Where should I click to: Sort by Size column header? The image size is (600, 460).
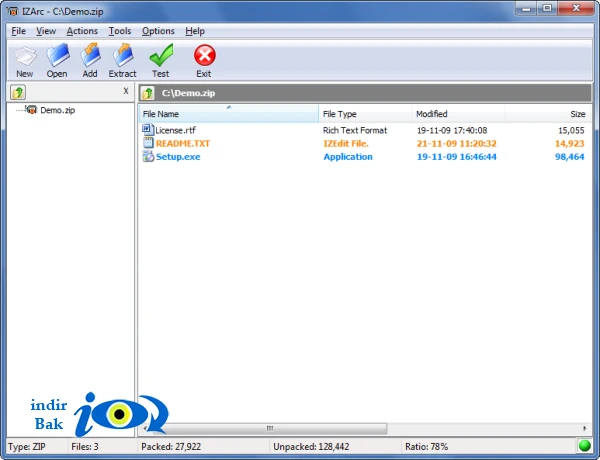pos(548,114)
